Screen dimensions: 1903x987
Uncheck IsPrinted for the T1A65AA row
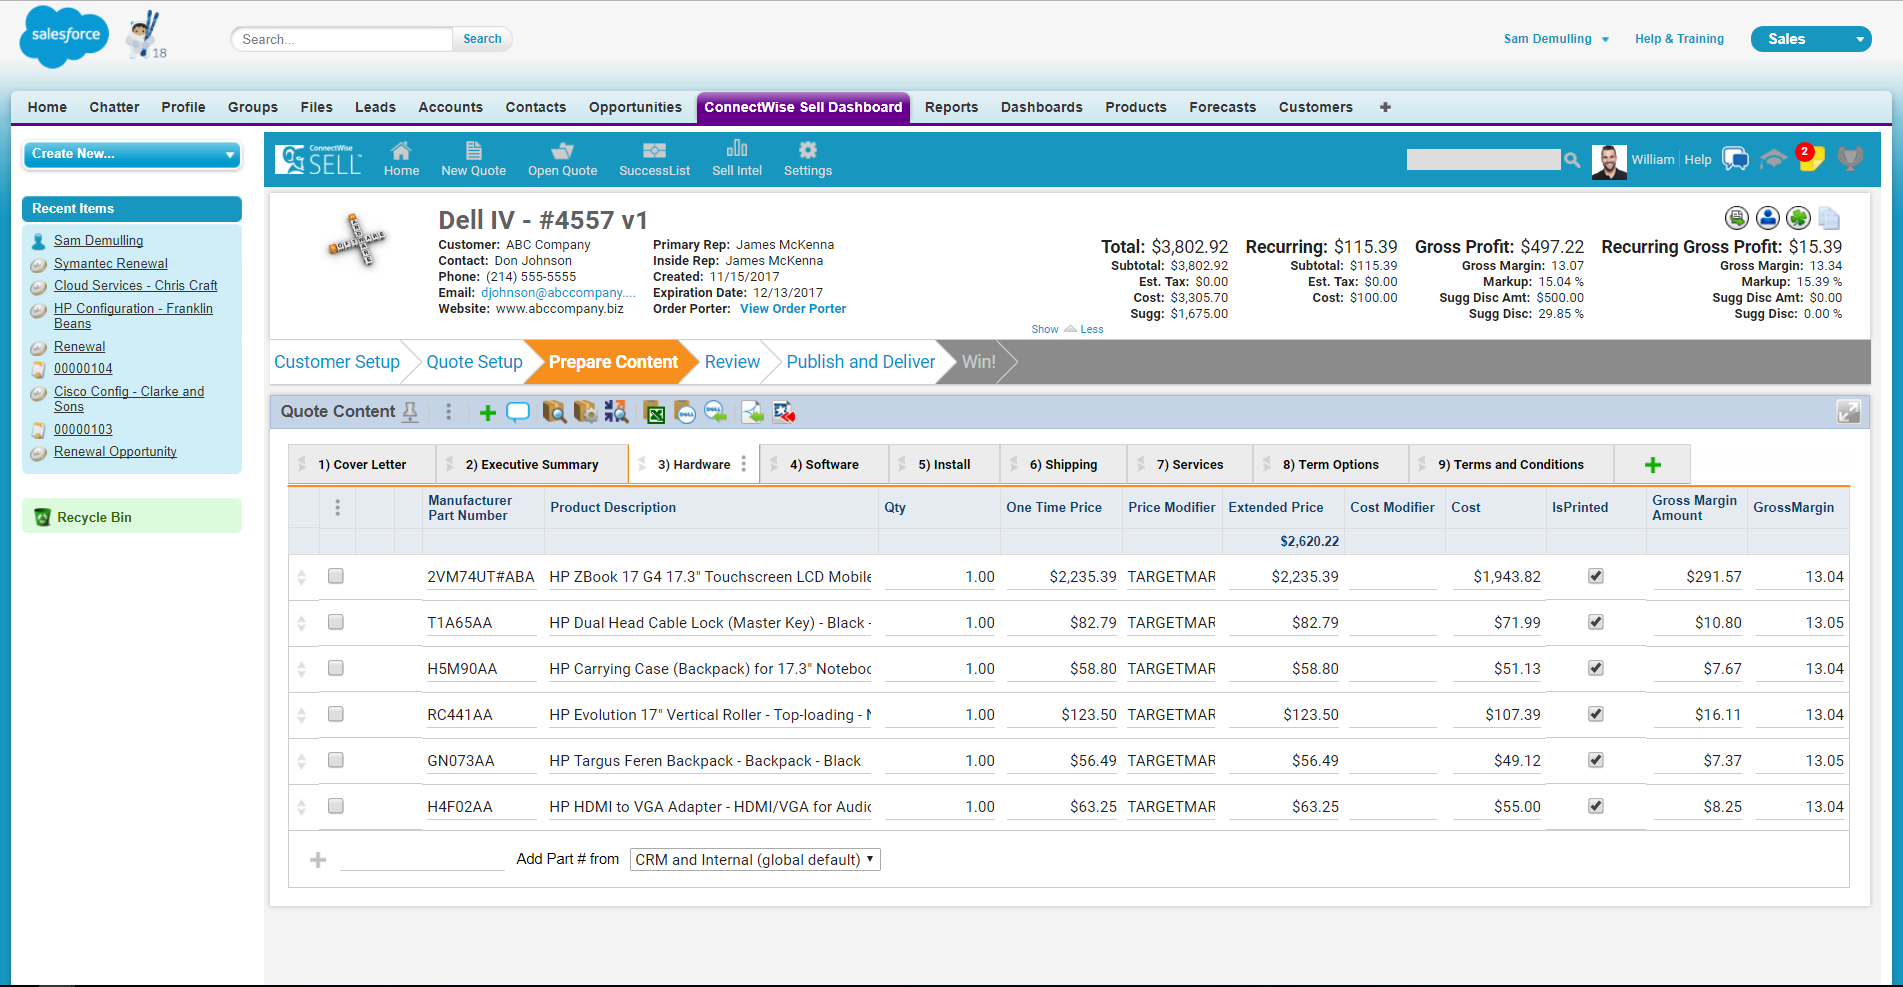tap(1596, 622)
